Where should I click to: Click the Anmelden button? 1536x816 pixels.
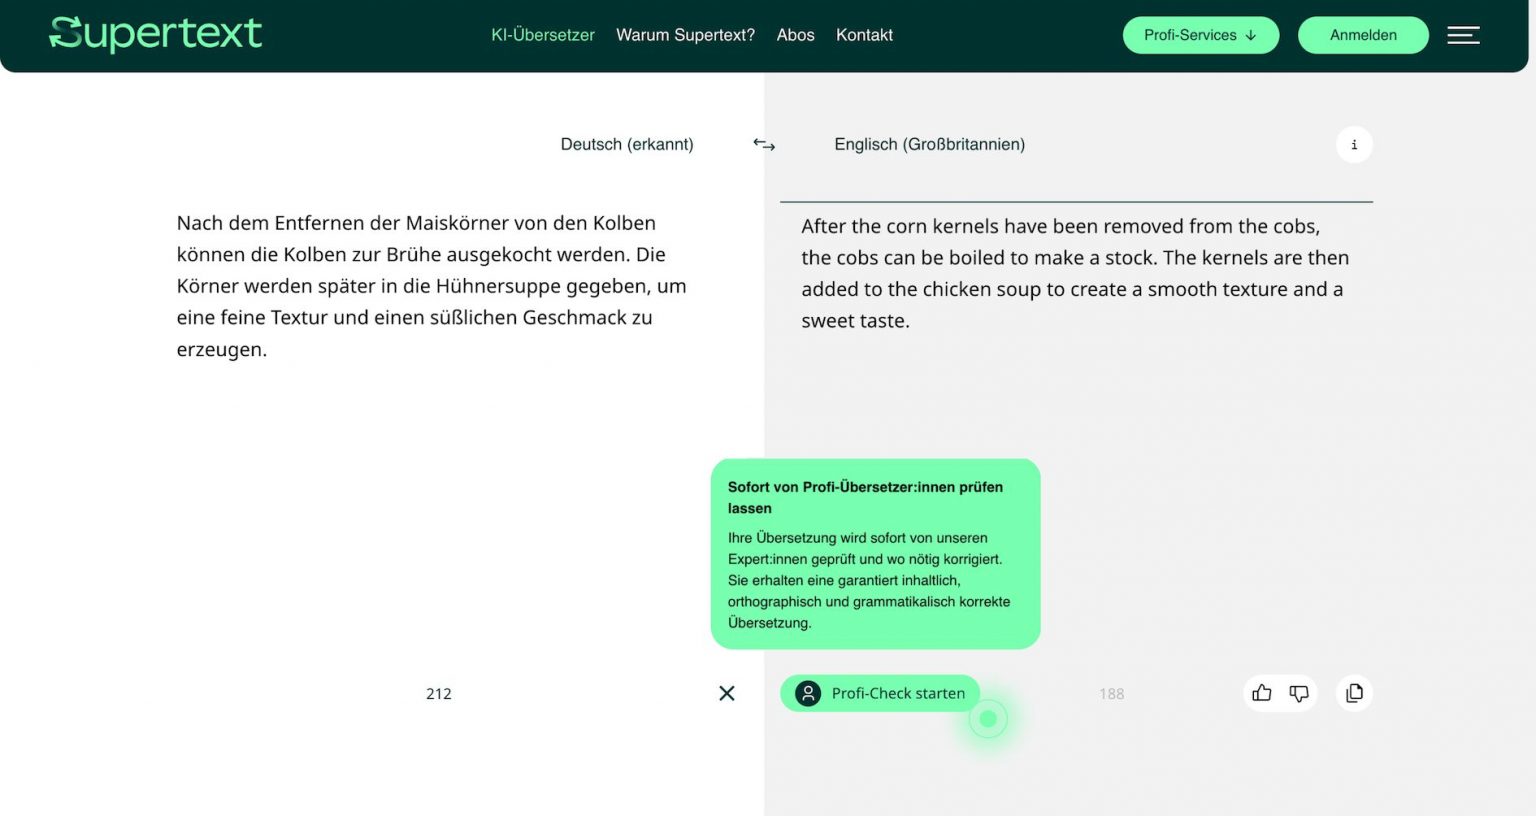[x=1363, y=35]
